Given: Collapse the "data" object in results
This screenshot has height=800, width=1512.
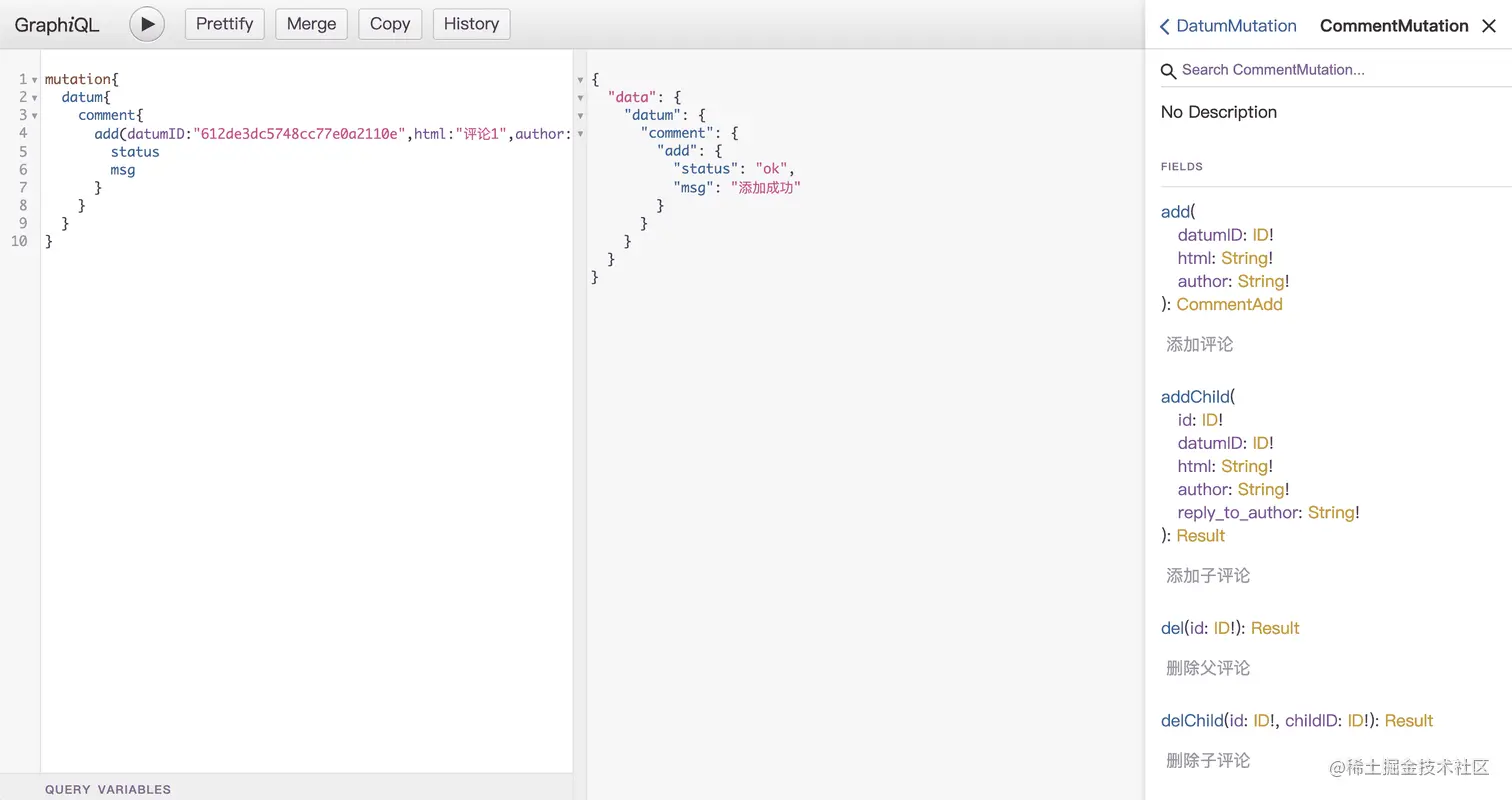Looking at the screenshot, I should (x=580, y=97).
